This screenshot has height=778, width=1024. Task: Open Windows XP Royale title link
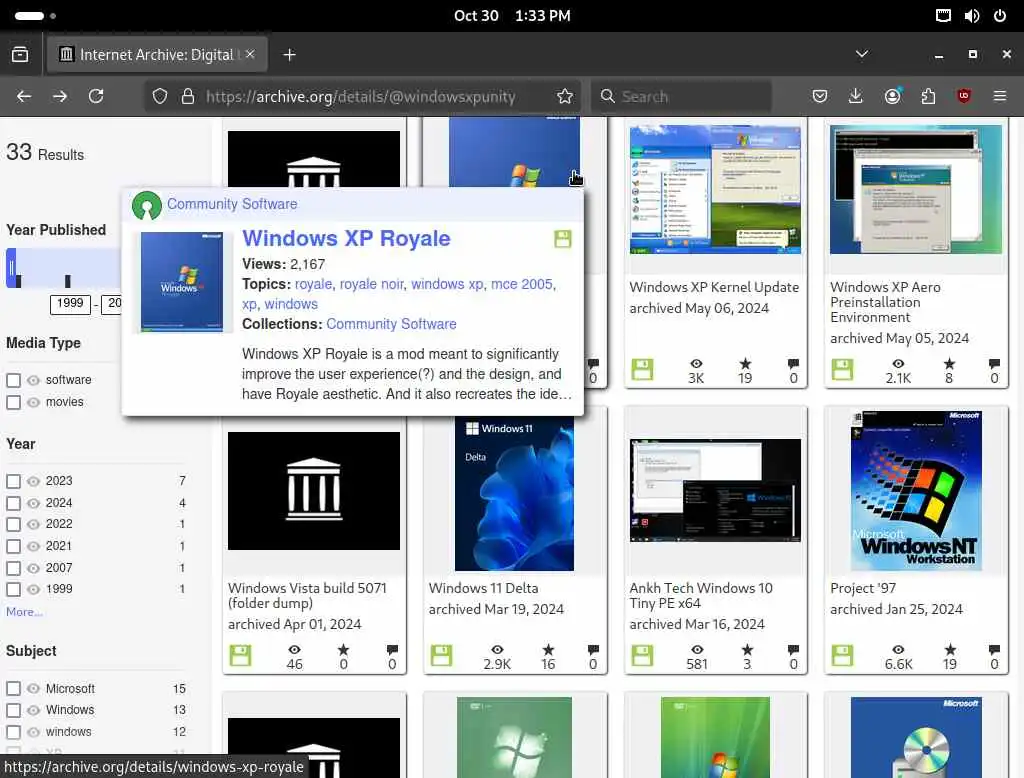(346, 238)
